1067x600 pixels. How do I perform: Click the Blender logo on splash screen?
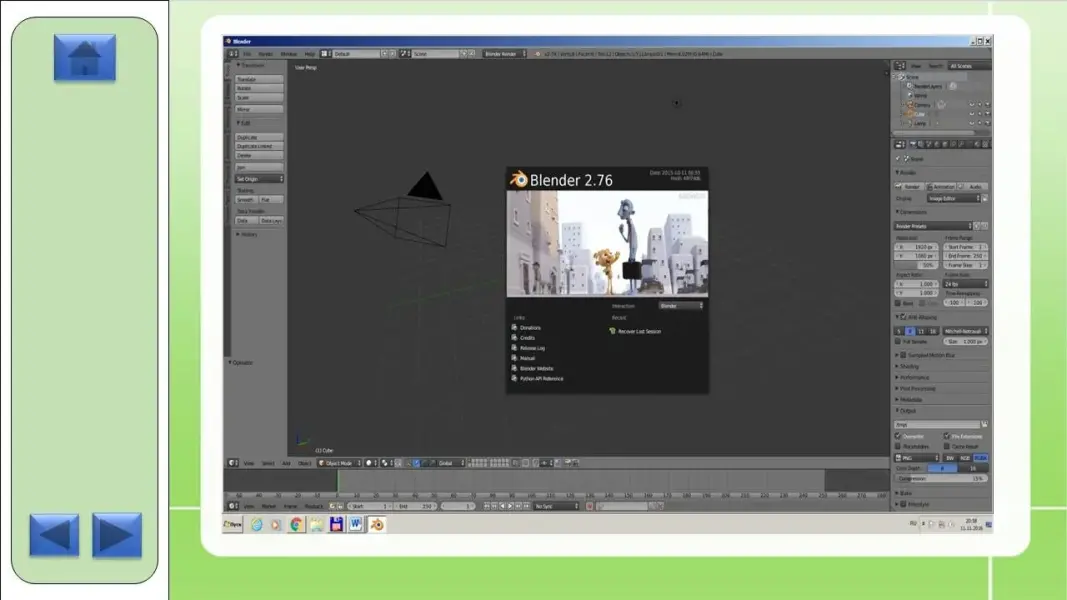(x=519, y=180)
